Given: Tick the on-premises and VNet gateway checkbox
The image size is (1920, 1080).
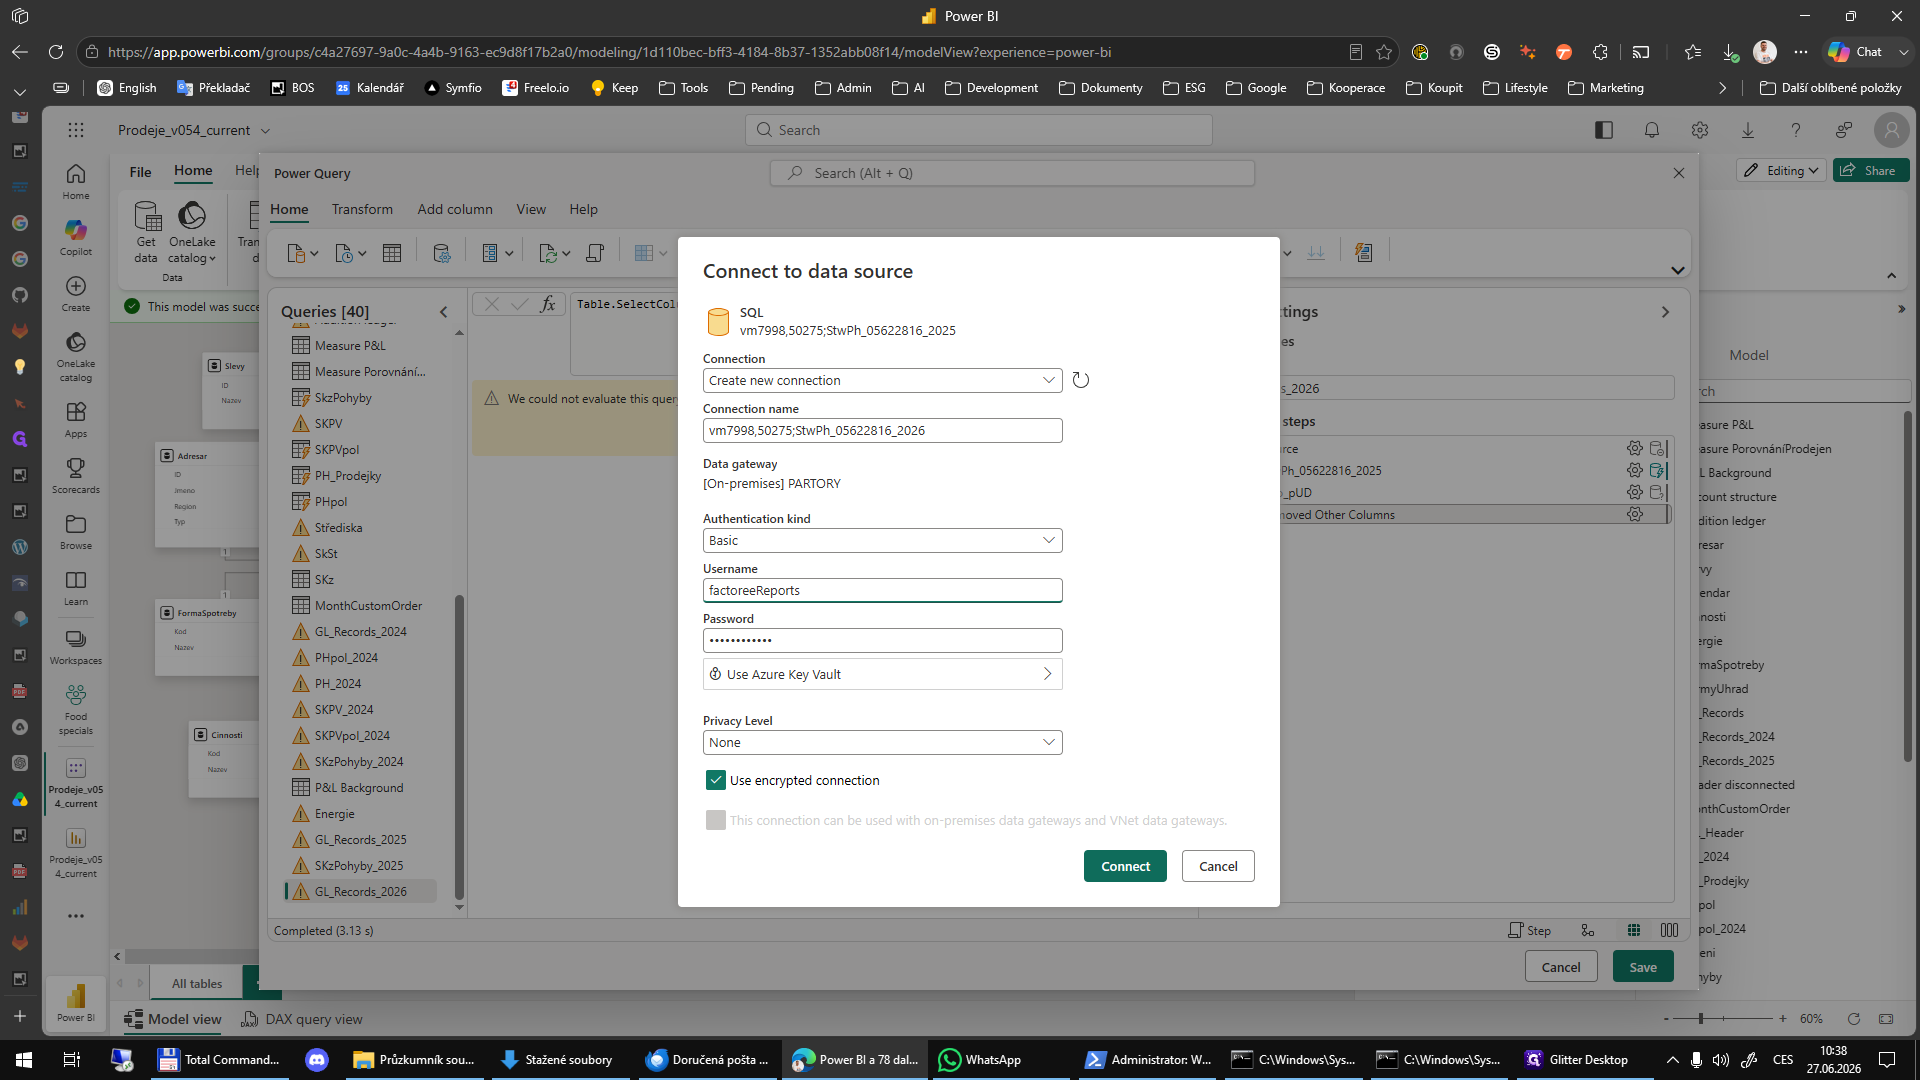Looking at the screenshot, I should pos(716,821).
